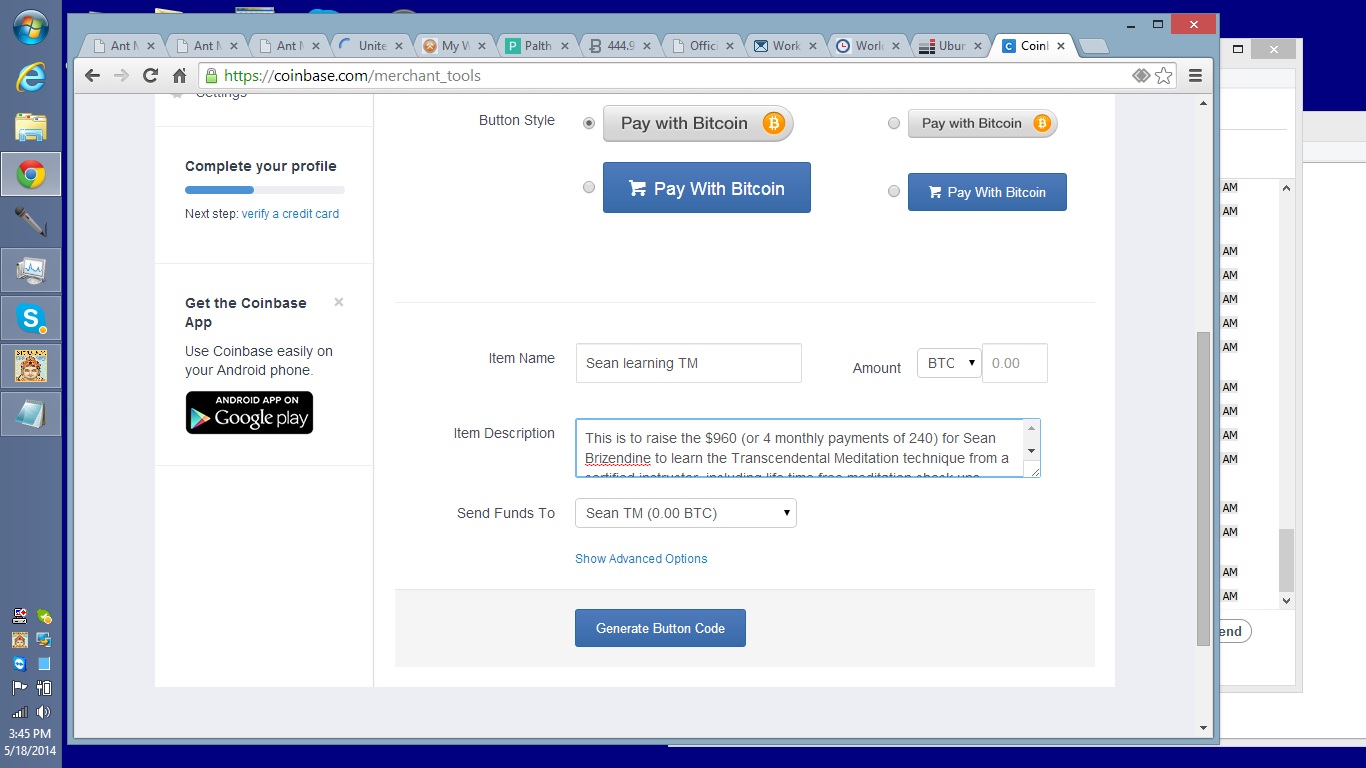The width and height of the screenshot is (1366, 768).
Task: Open Skype from the taskbar
Action: coord(31,318)
